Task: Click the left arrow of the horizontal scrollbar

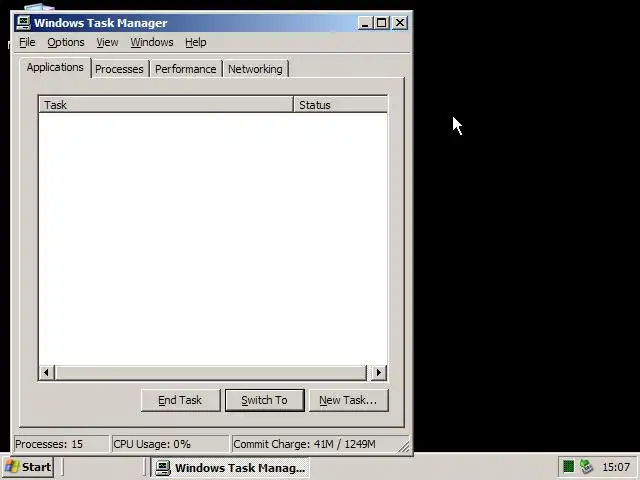Action: tap(47, 372)
